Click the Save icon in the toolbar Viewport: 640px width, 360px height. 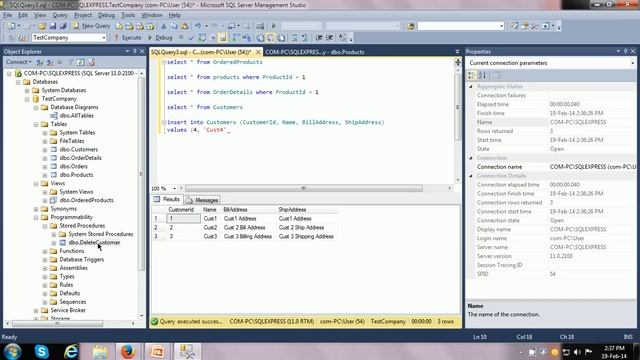click(52, 26)
